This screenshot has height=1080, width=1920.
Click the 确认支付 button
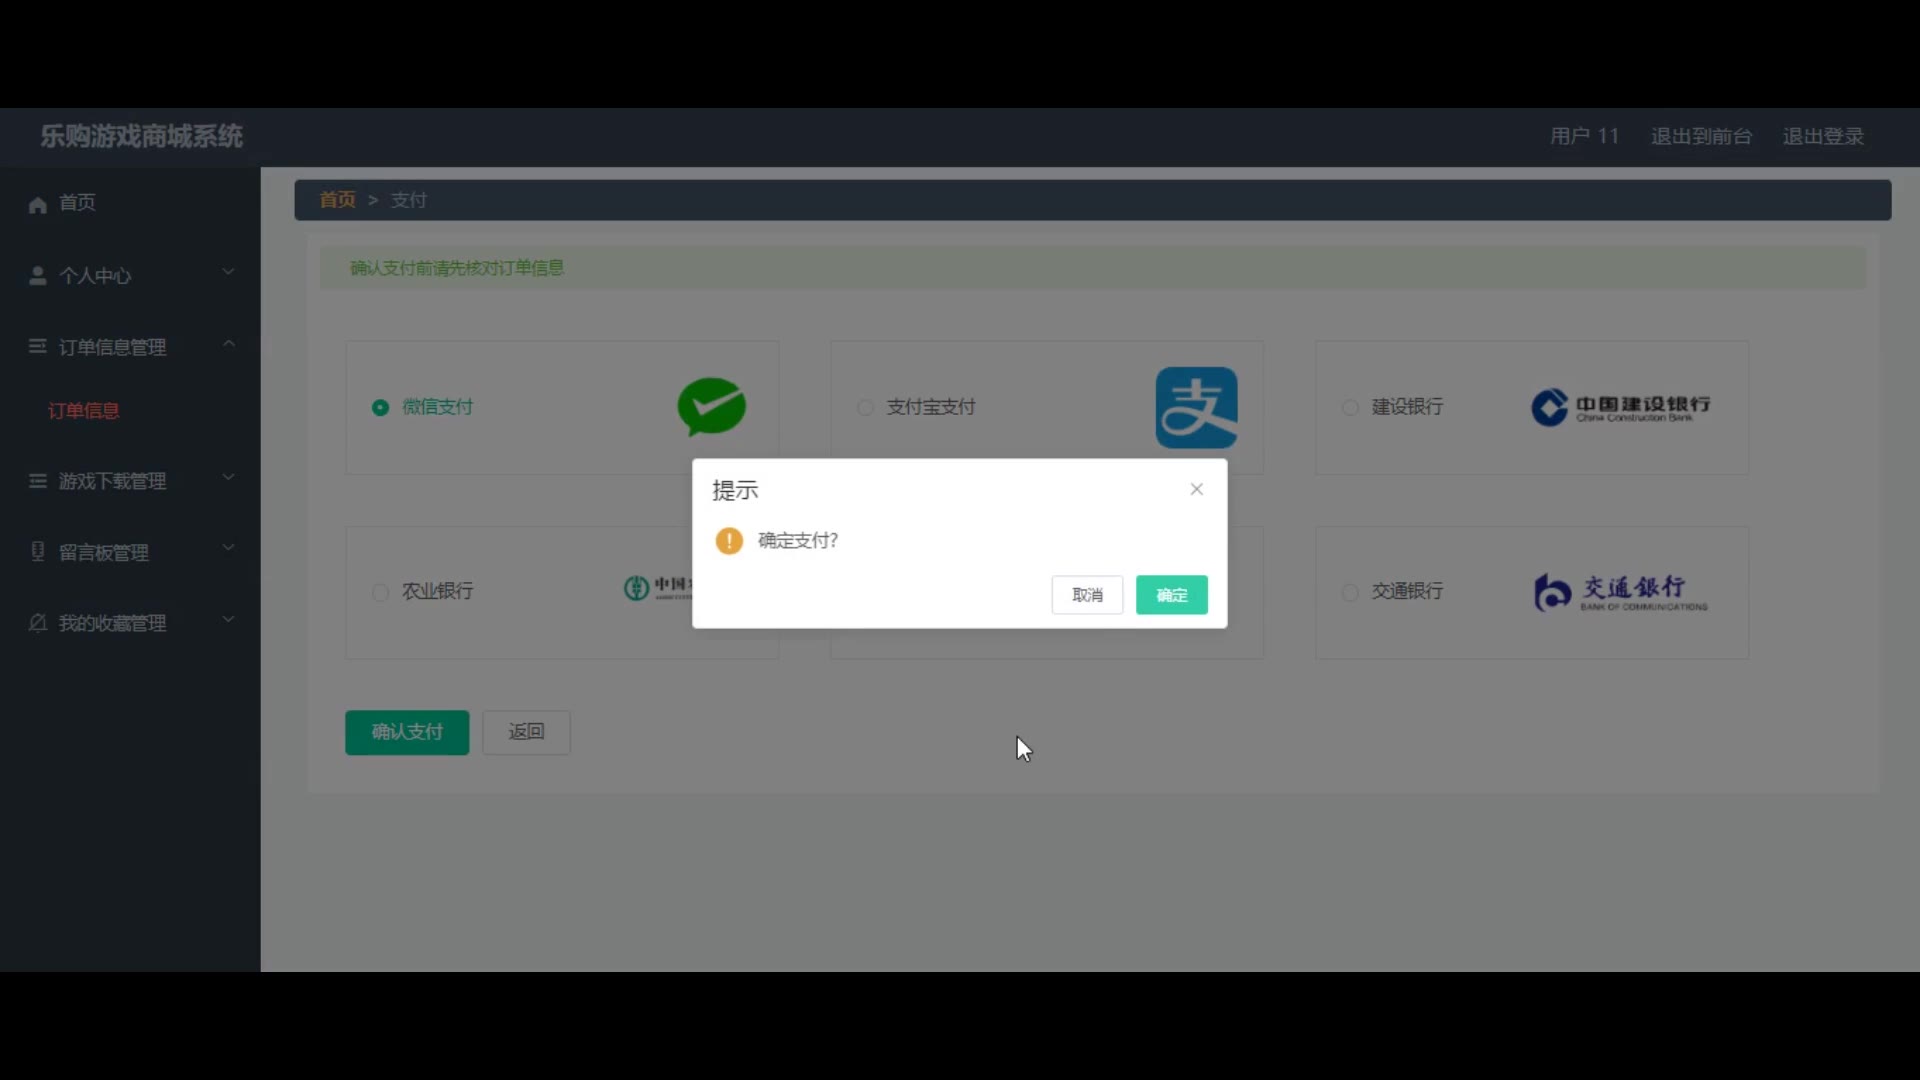click(x=407, y=732)
